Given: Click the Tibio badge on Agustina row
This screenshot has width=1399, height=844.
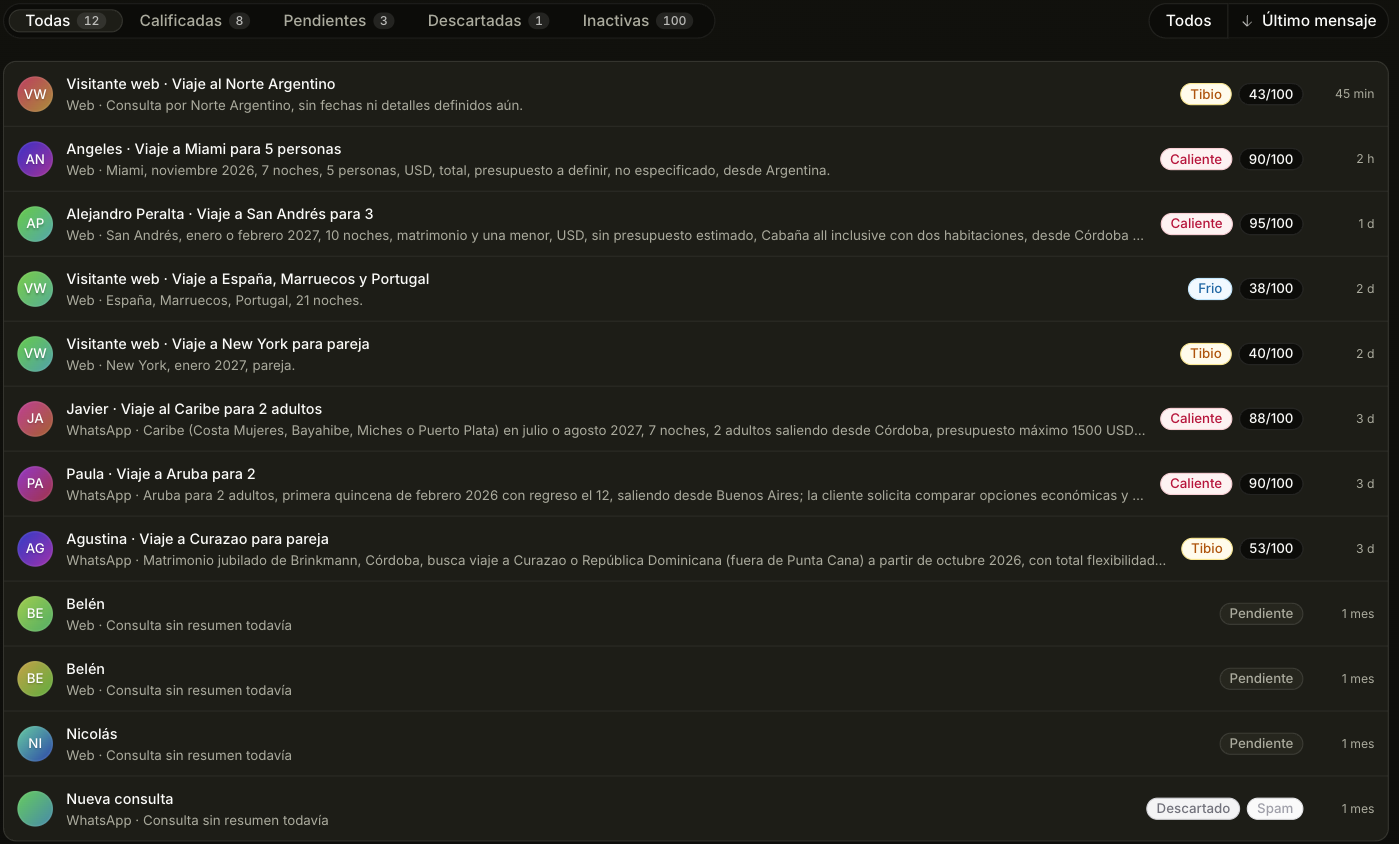Looking at the screenshot, I should tap(1206, 549).
